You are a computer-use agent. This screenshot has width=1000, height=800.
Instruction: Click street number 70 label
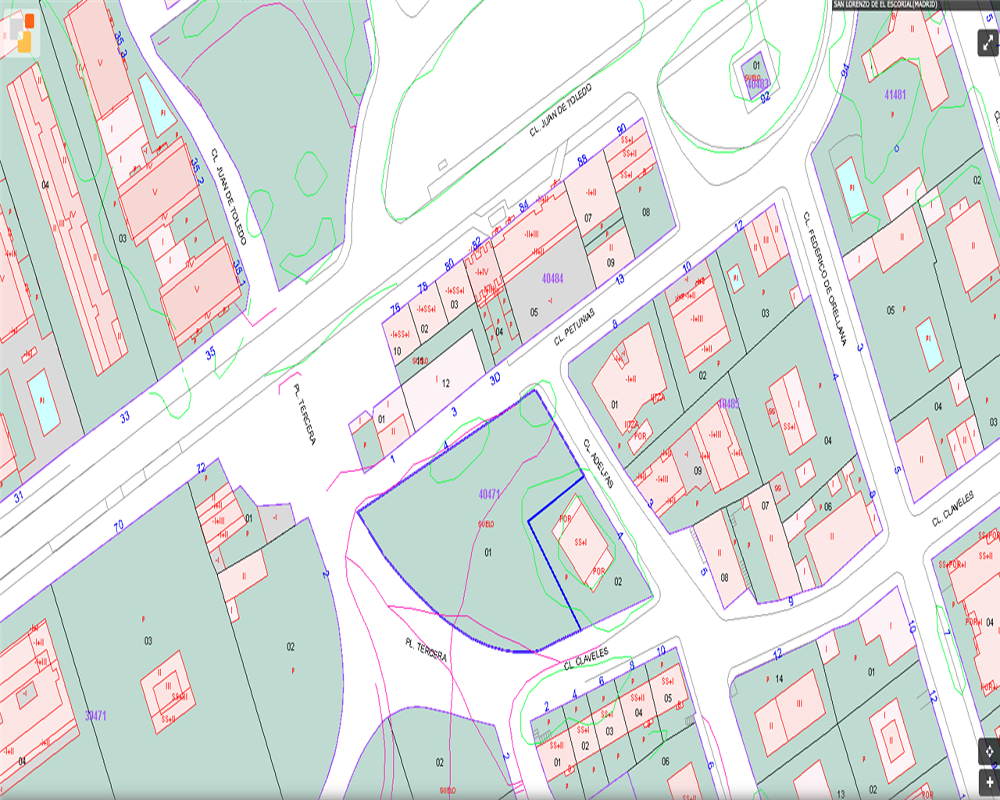click(118, 525)
